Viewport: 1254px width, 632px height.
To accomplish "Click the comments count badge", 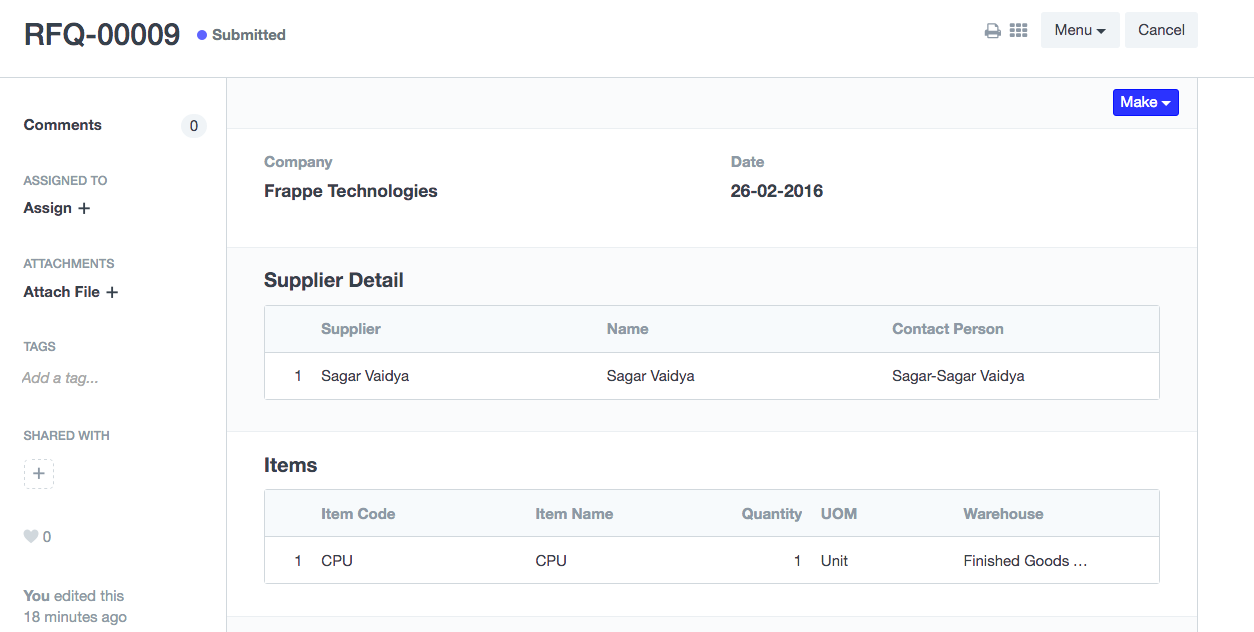I will 194,126.
